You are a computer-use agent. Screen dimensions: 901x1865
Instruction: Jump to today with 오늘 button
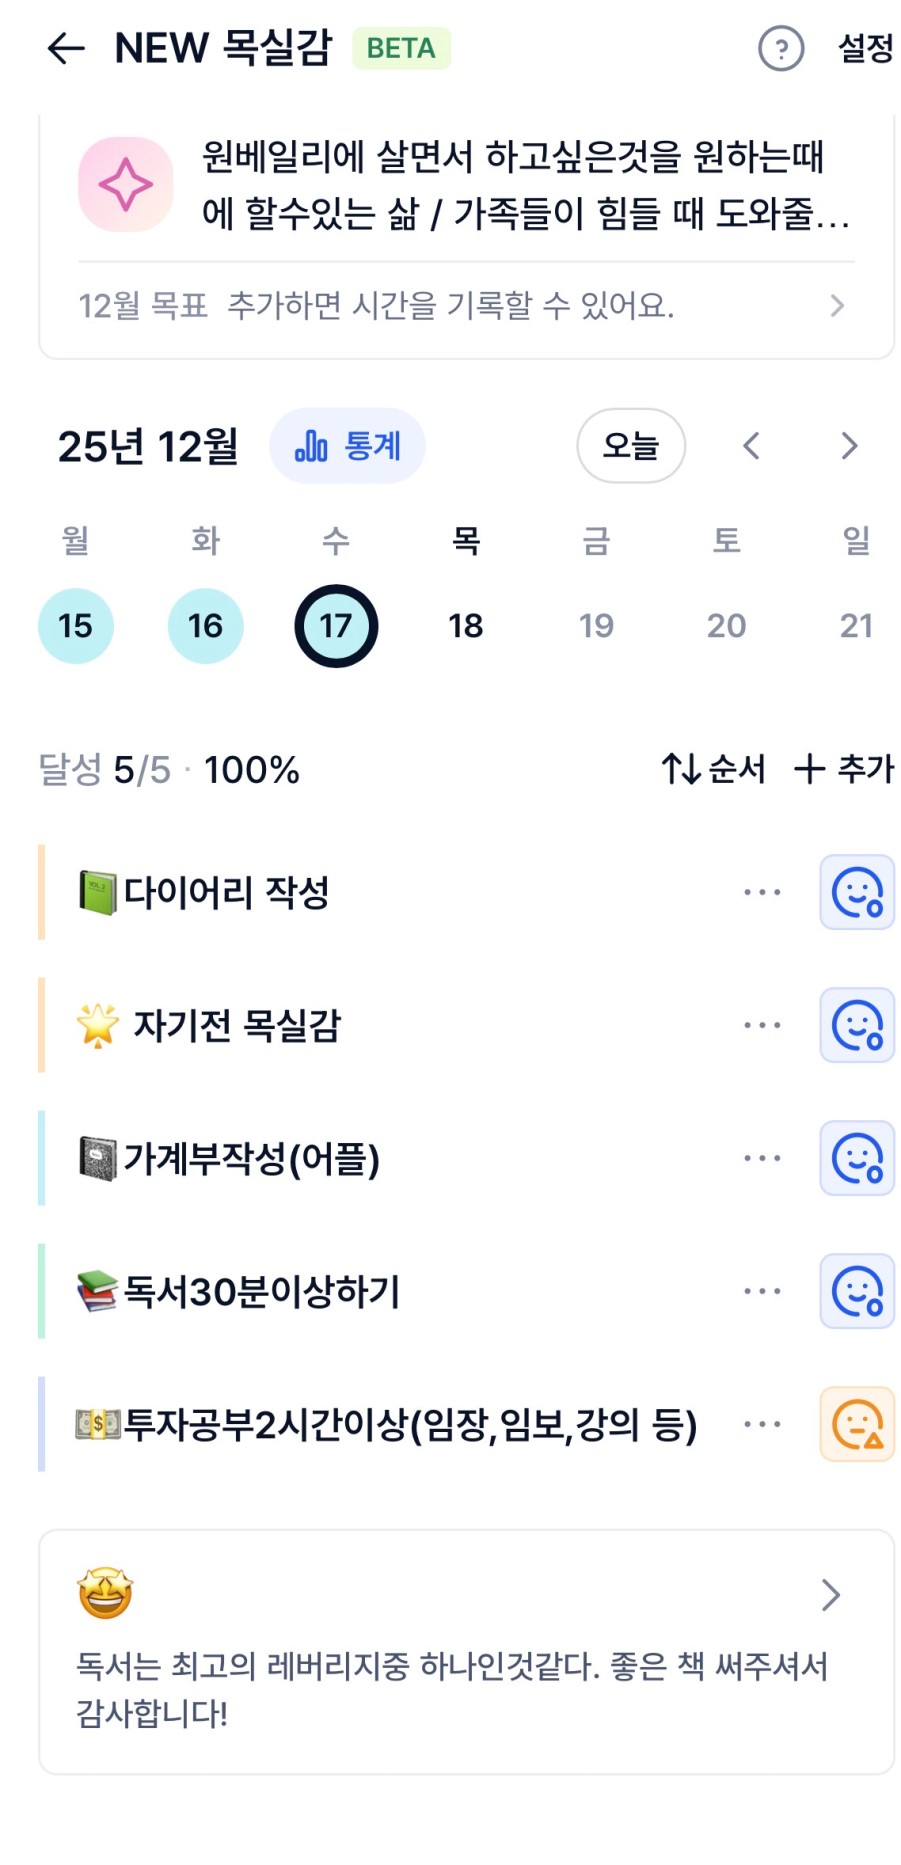[x=631, y=446]
